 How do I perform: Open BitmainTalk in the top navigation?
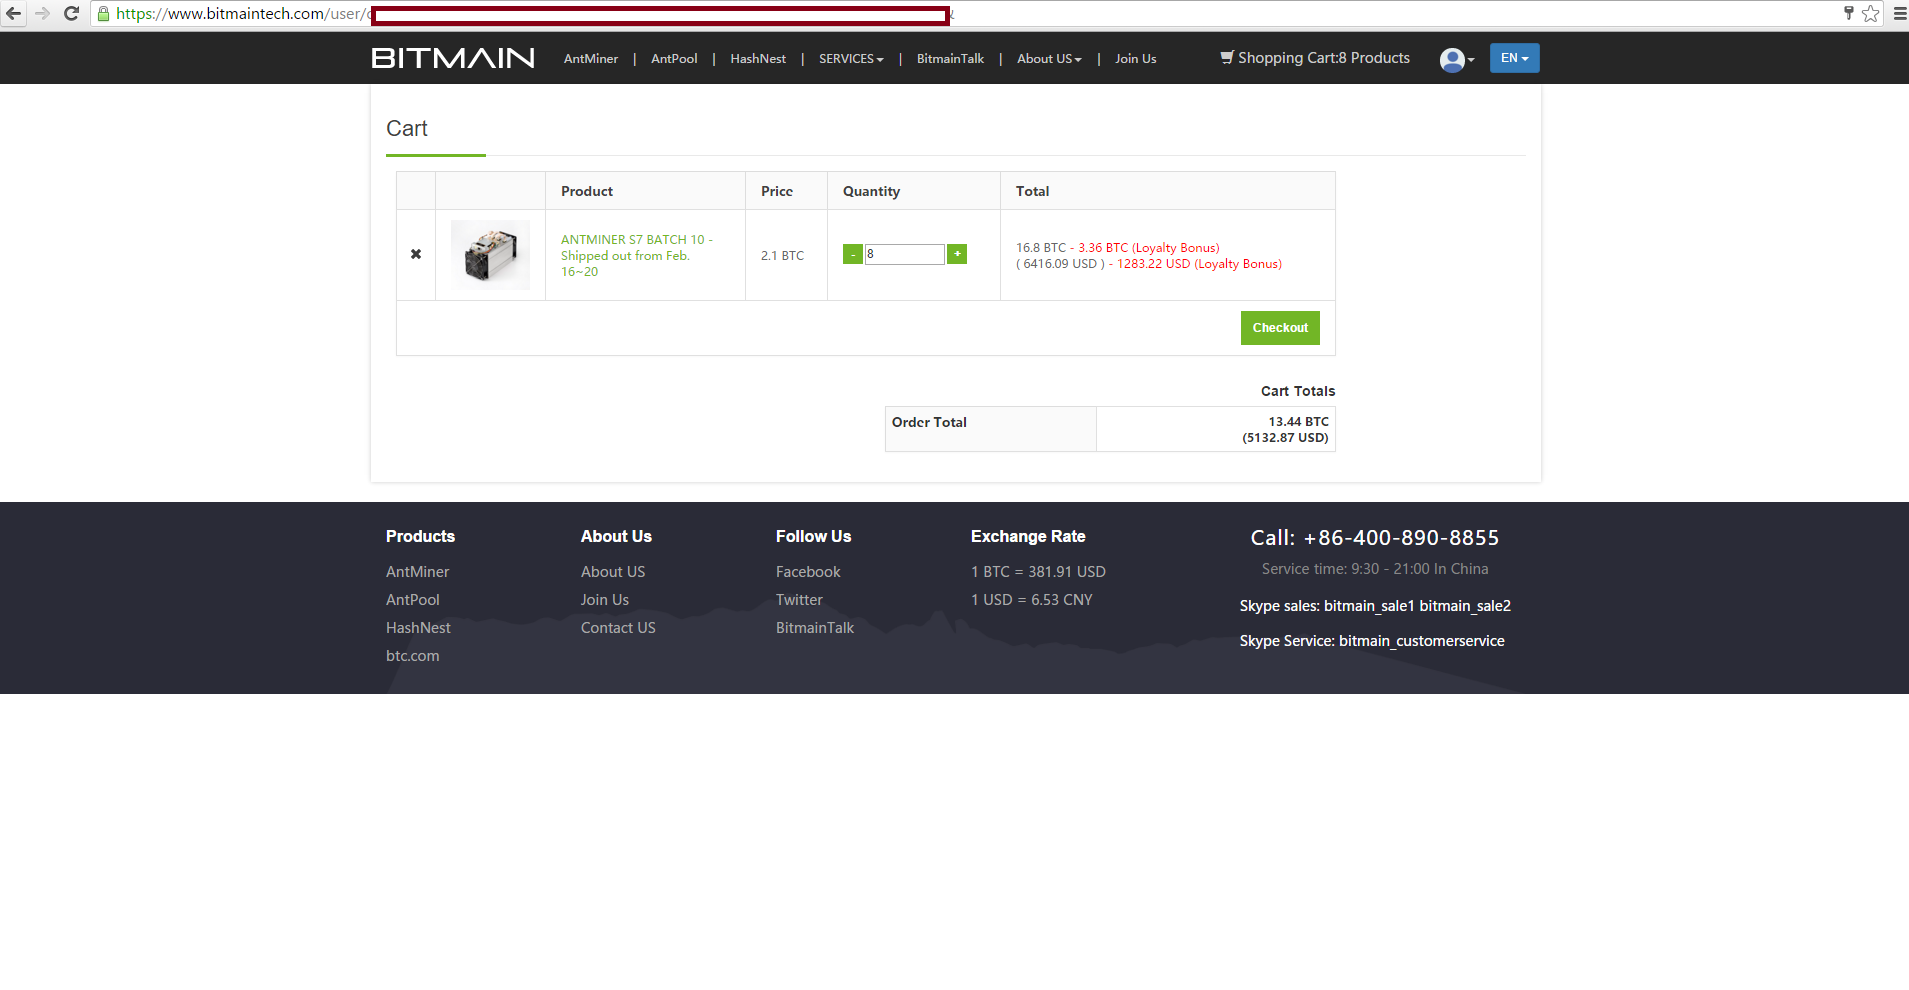pos(950,59)
